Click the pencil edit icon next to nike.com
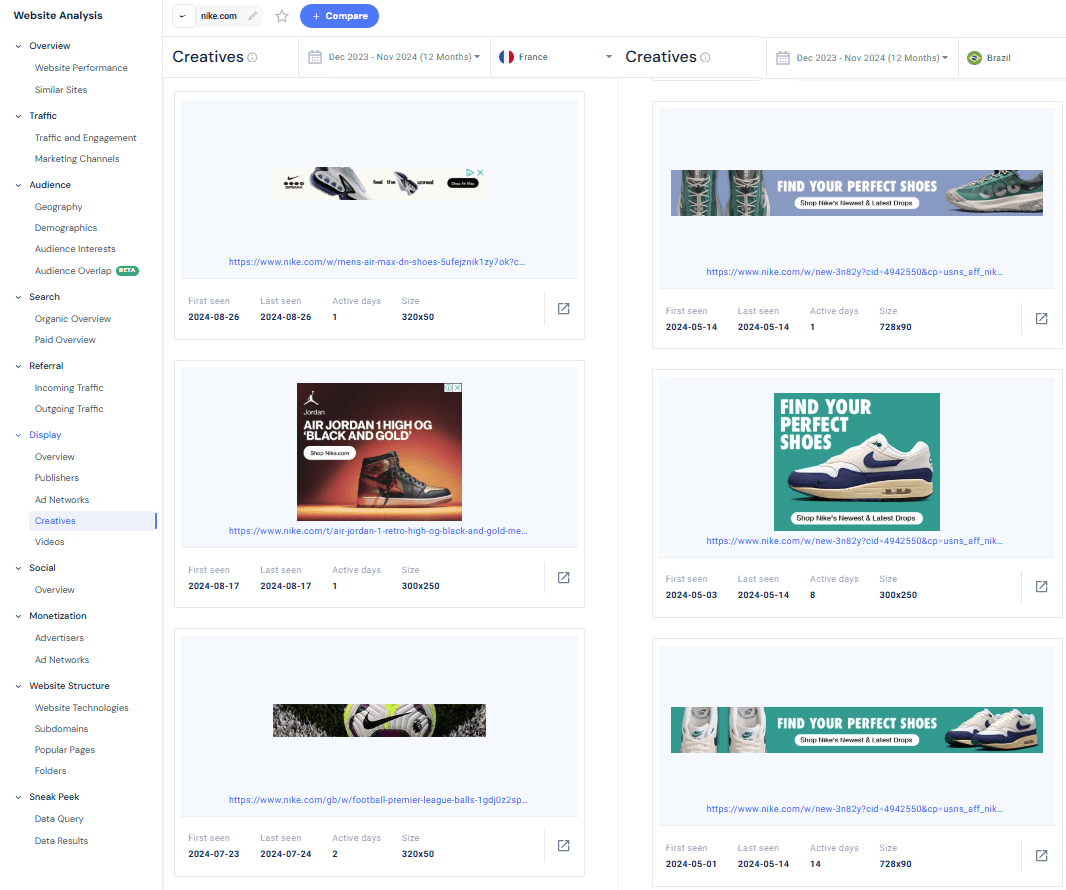This screenshot has height=890, width=1066. click(x=253, y=16)
